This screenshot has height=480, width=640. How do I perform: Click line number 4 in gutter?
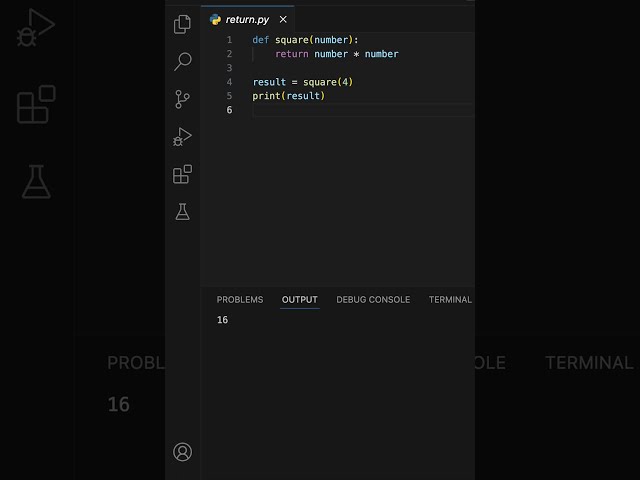[229, 82]
